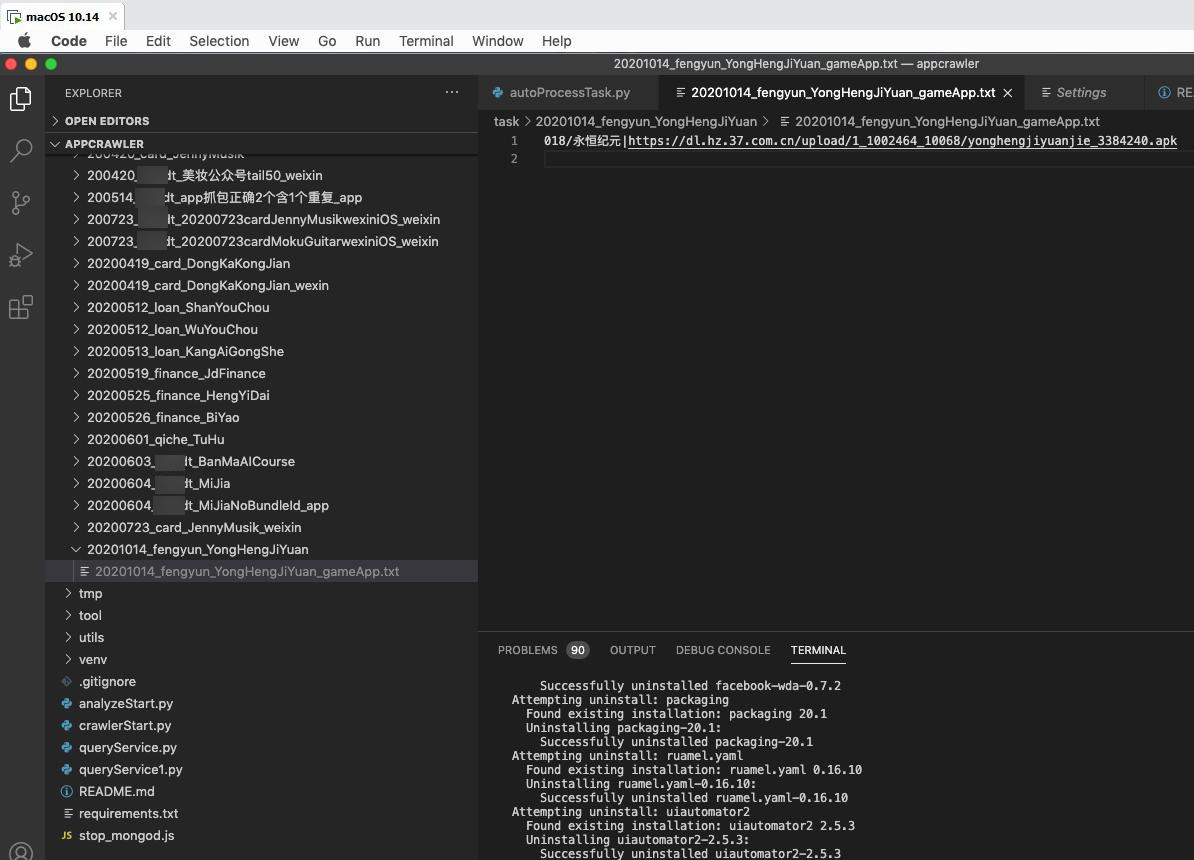Click the Explorer more actions ellipsis
The width and height of the screenshot is (1194, 860).
pyautogui.click(x=452, y=92)
